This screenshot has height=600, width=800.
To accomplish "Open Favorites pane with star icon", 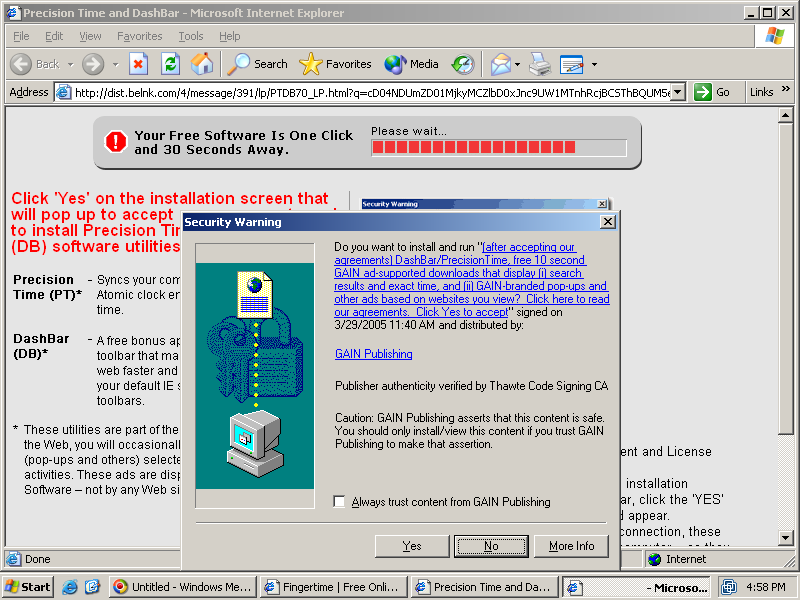I will click(x=335, y=64).
